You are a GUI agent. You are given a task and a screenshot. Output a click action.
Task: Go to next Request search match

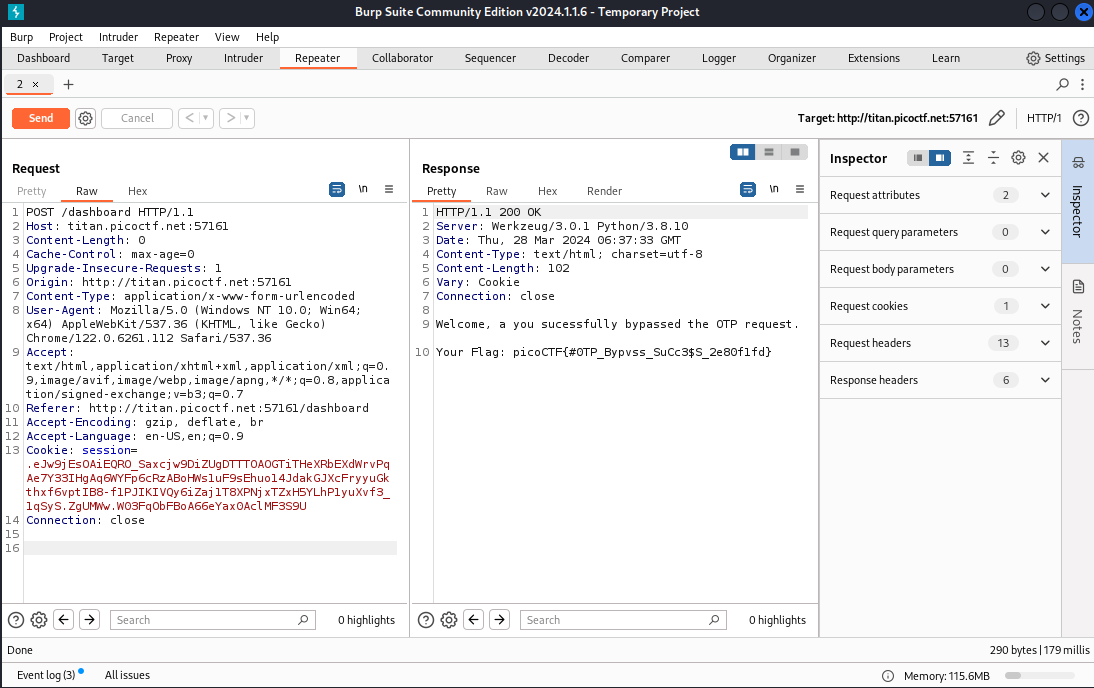(89, 620)
